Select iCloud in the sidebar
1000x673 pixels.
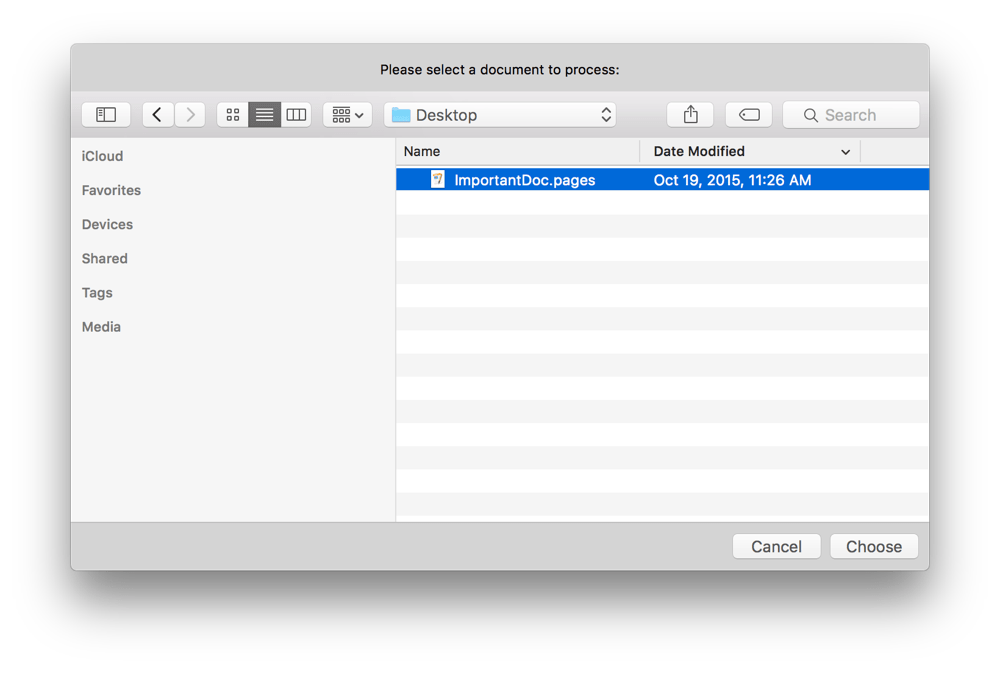point(103,156)
